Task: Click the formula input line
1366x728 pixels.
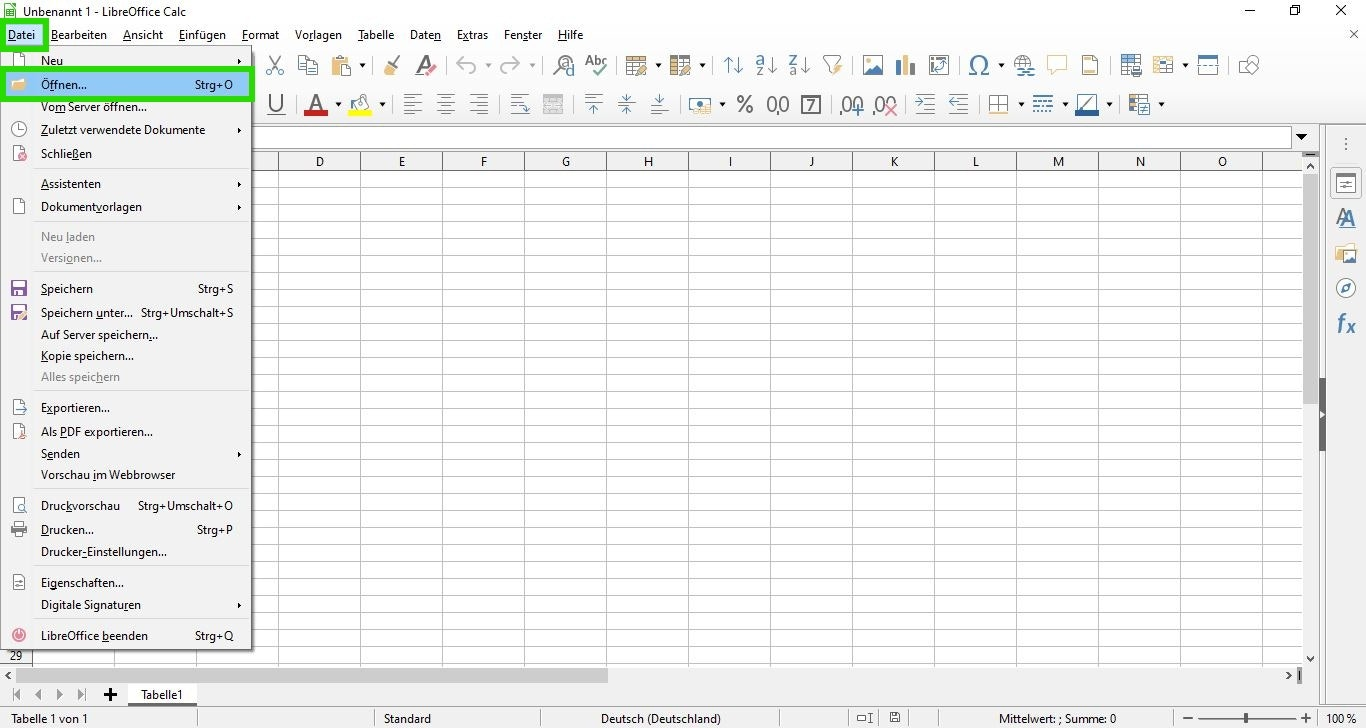Action: [770, 137]
